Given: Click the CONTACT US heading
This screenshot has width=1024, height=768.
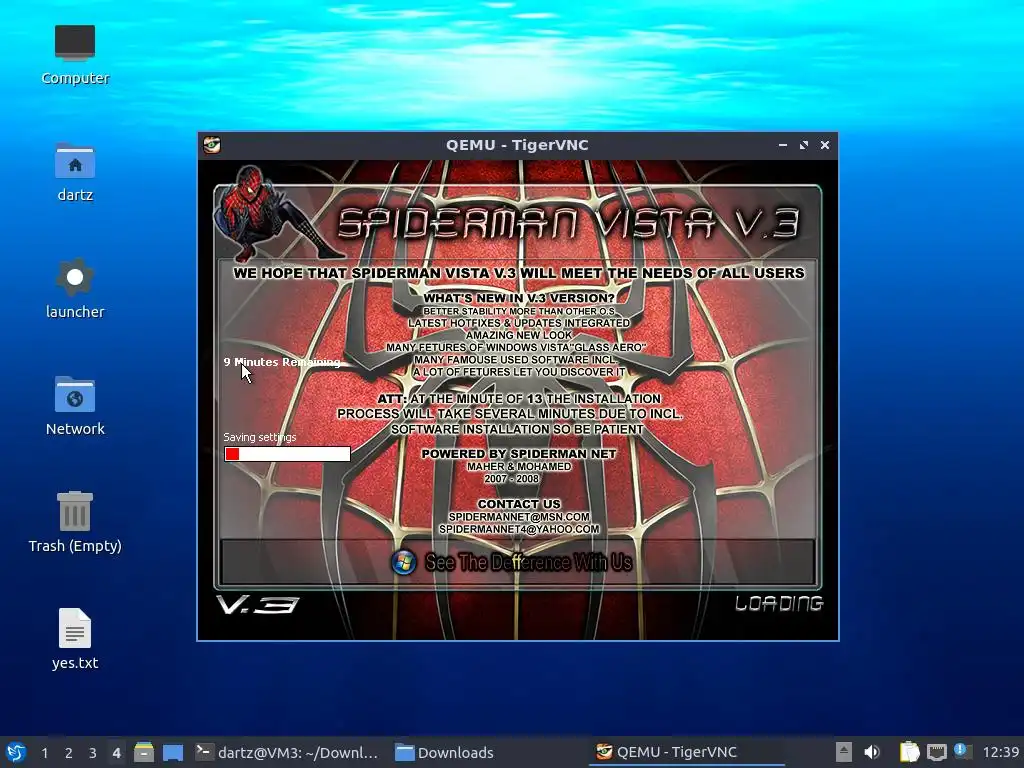Looking at the screenshot, I should [519, 504].
